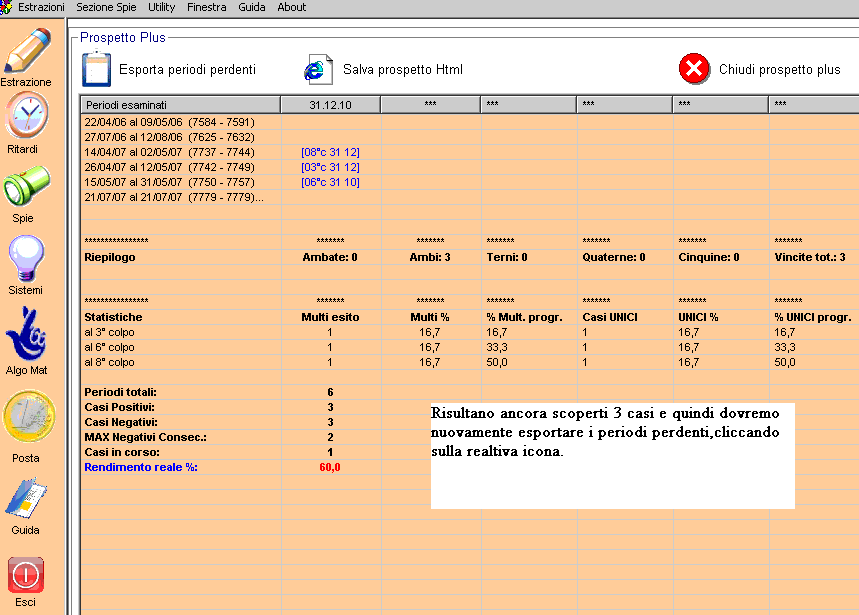Screen dimensions: 859x615
Task: Open the Utility menu
Action: click(x=162, y=7)
